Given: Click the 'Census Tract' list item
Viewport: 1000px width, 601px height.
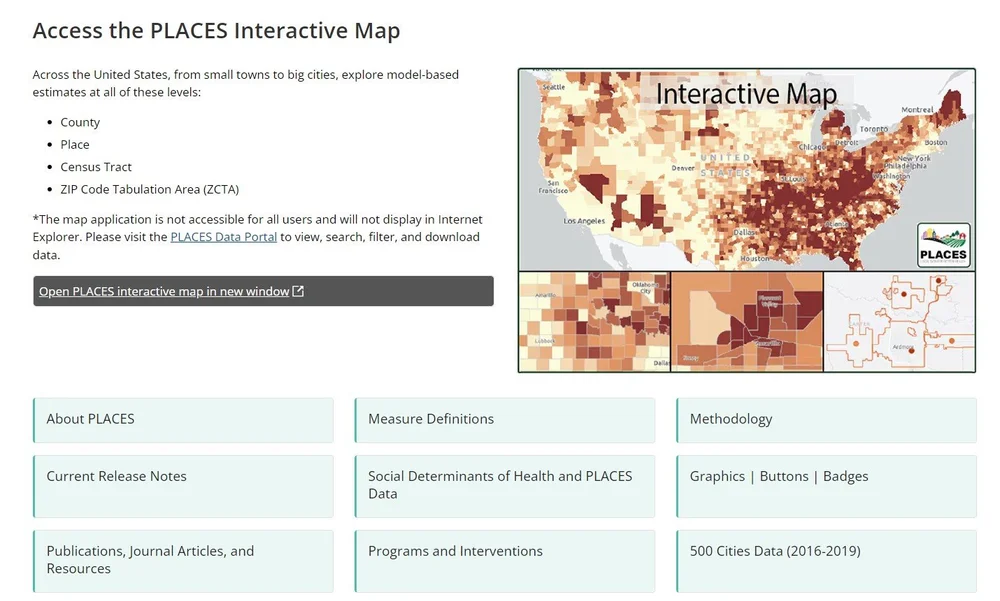Looking at the screenshot, I should 96,167.
